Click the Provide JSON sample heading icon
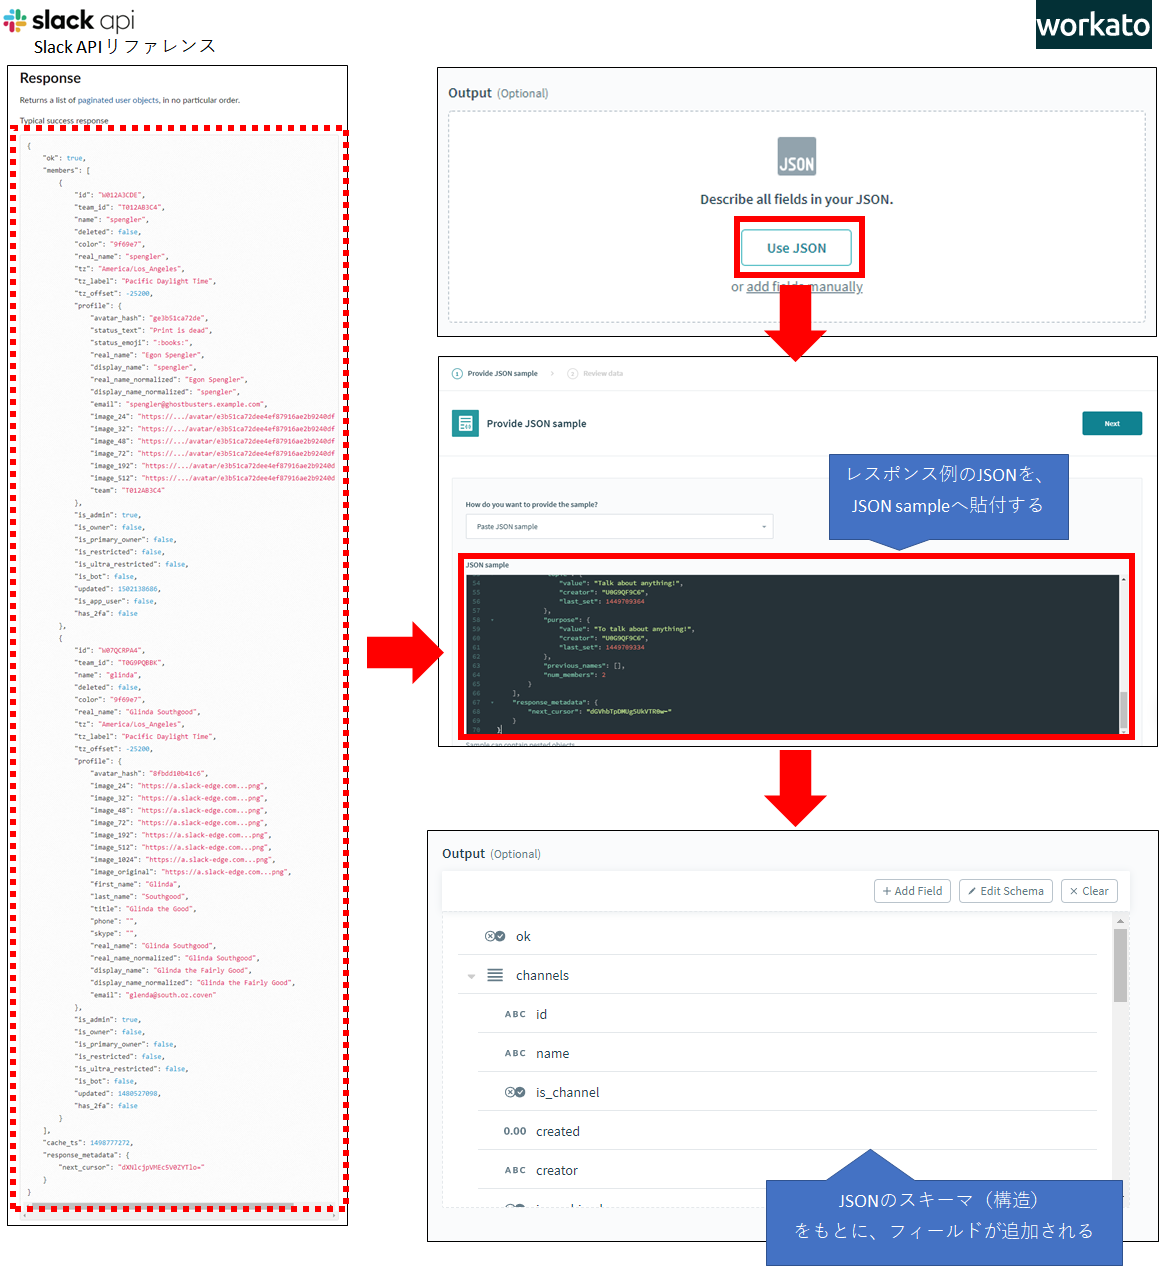The image size is (1159, 1266). [x=465, y=424]
